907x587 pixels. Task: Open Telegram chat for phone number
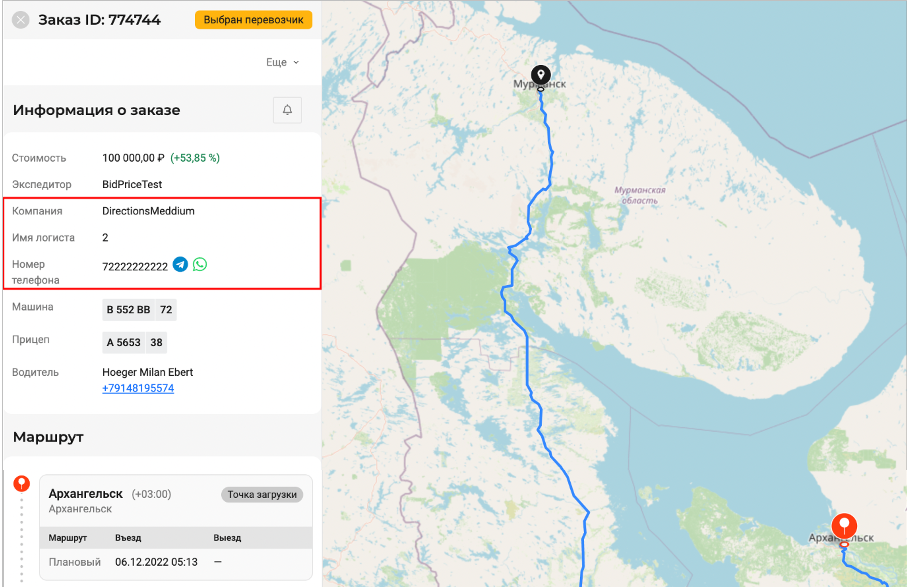[x=180, y=265]
